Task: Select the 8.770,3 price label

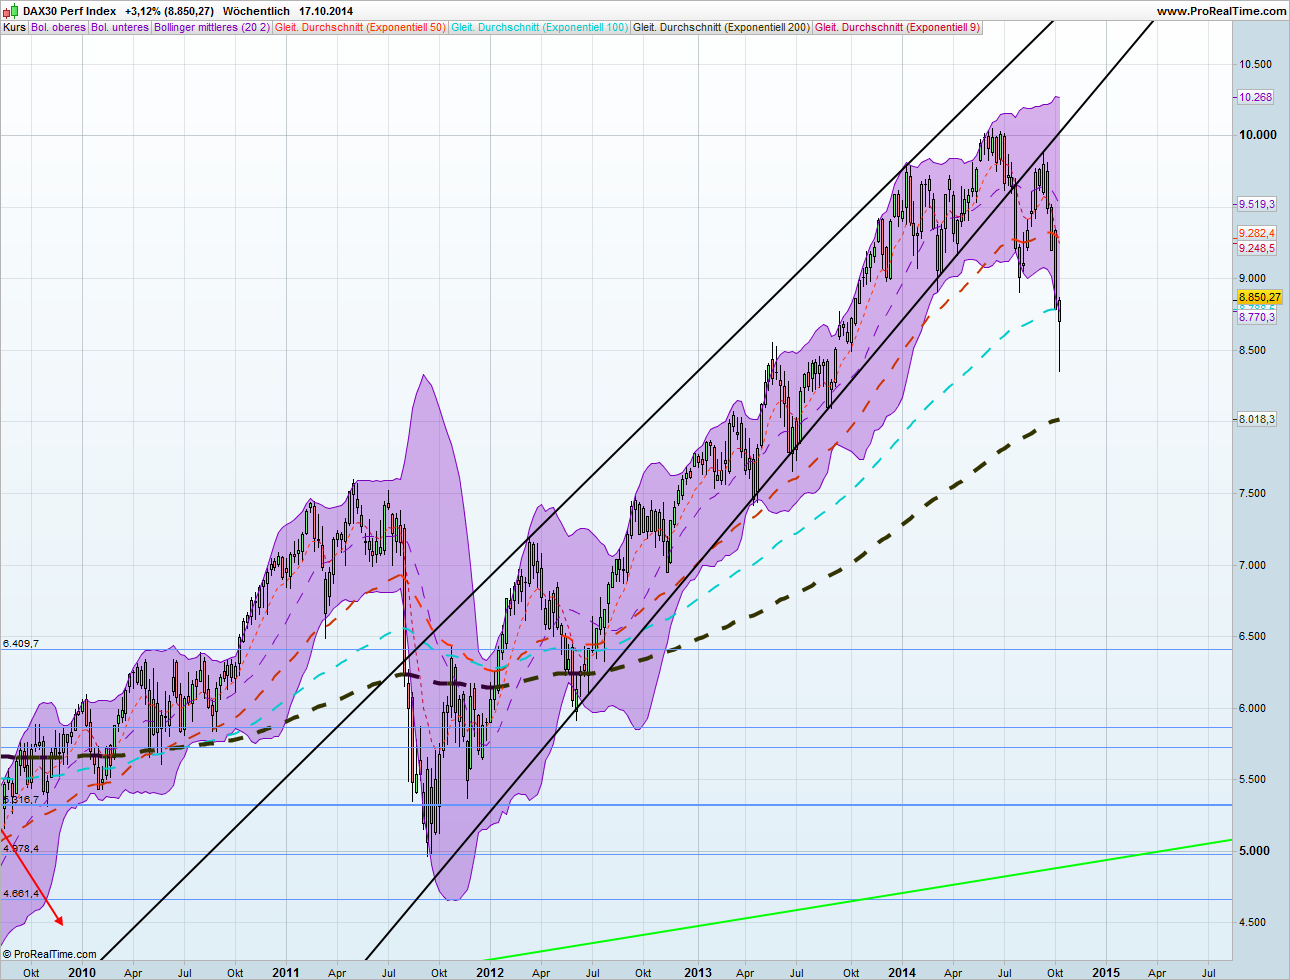Action: pyautogui.click(x=1256, y=317)
